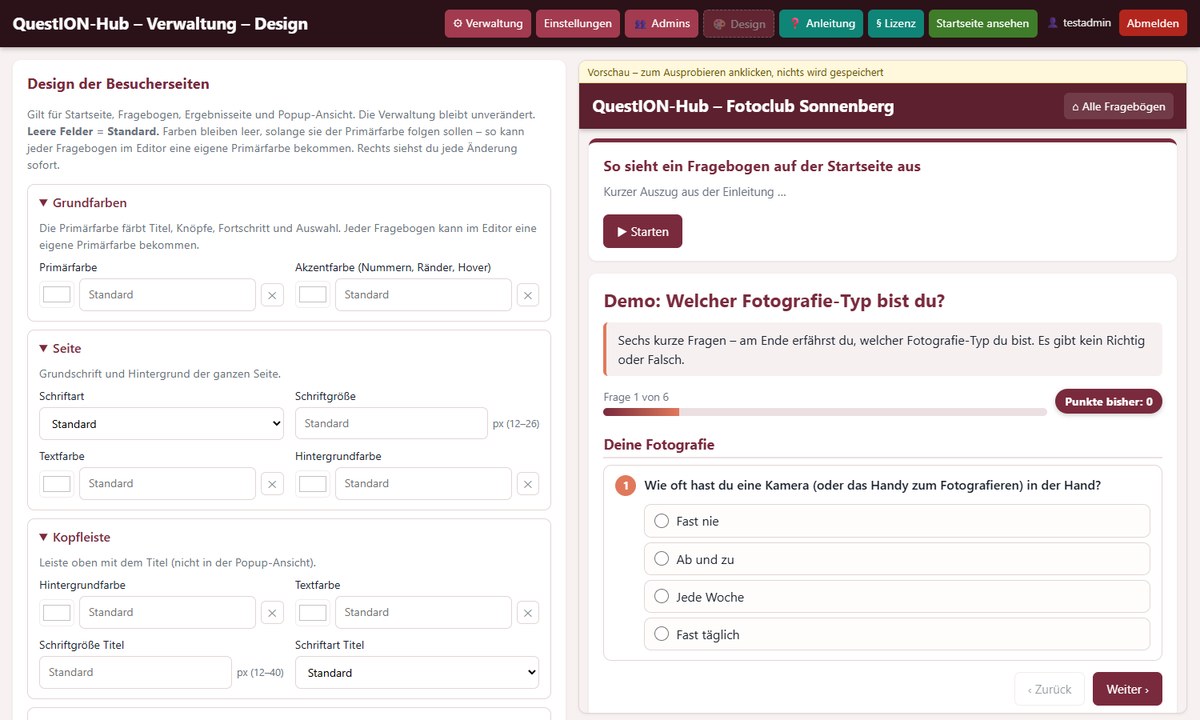Select the Design nav item
1200x720 pixels.
pos(738,24)
